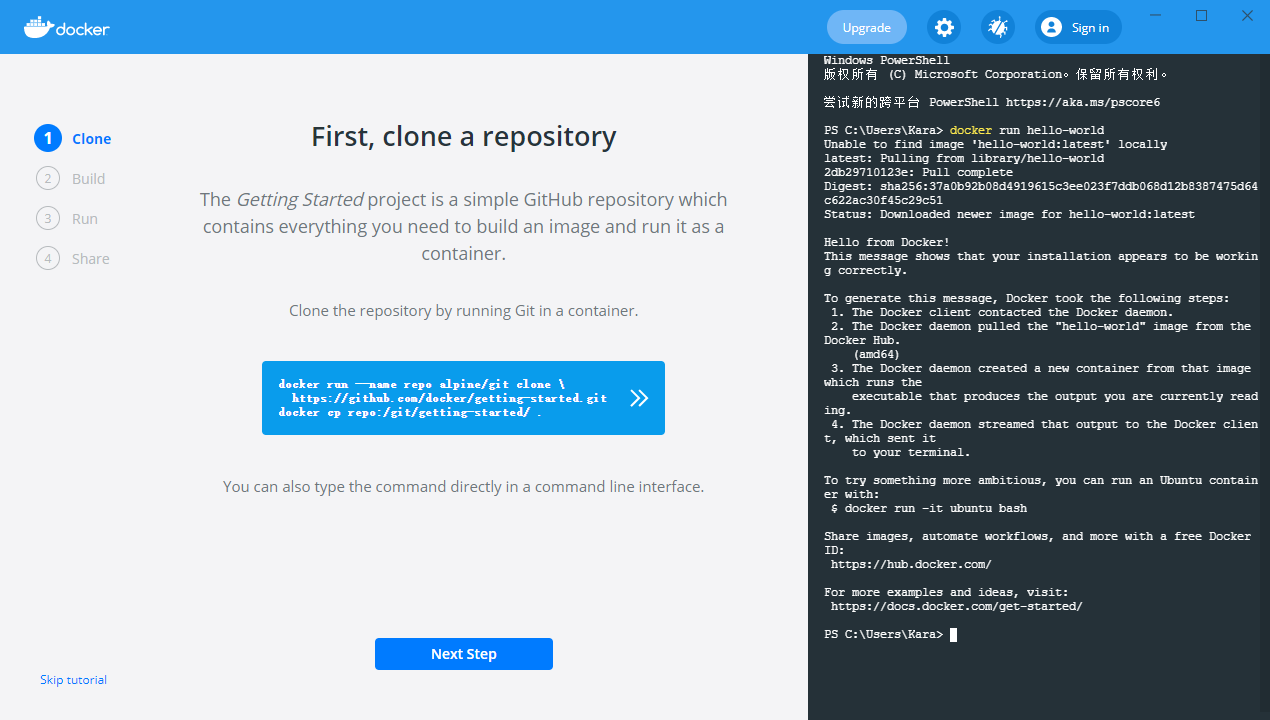The width and height of the screenshot is (1270, 720).
Task: Click the https://aka.ms/pscore6 text in the terminal
Action: [x=1083, y=102]
